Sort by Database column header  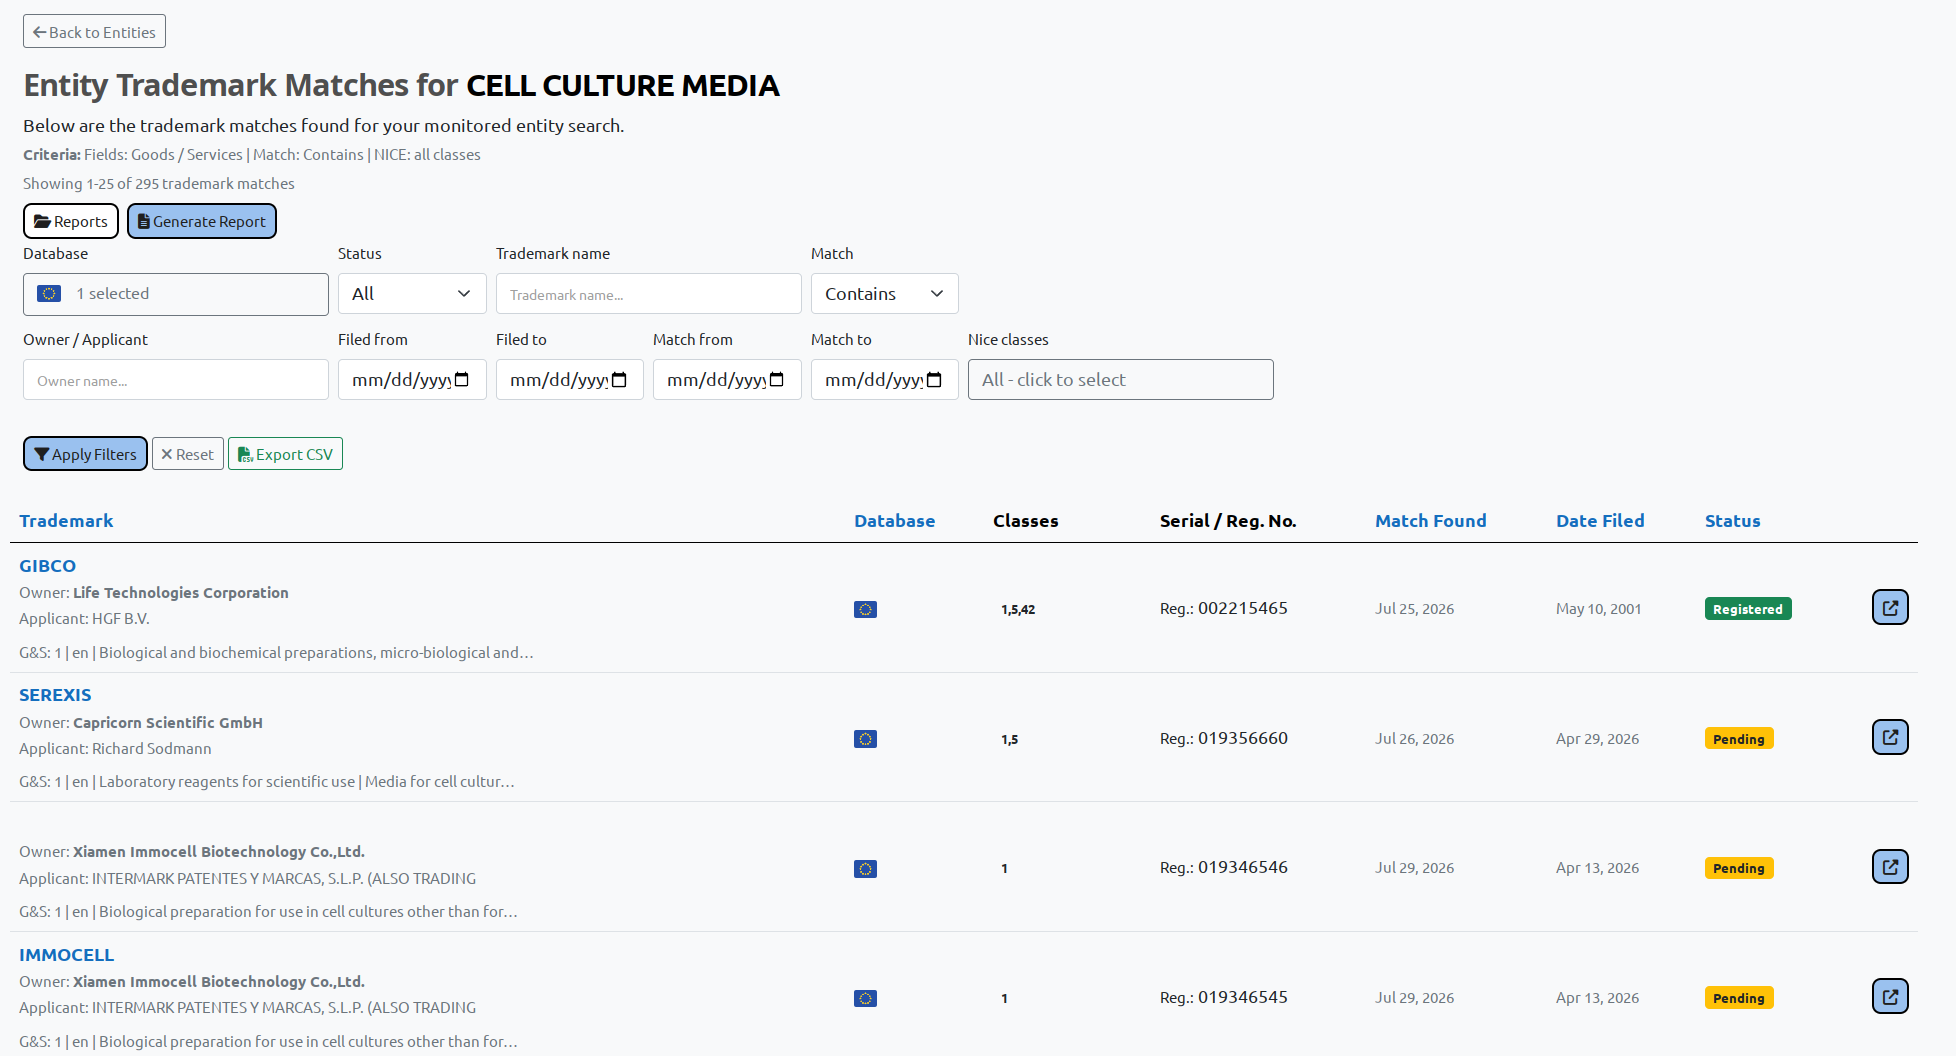coord(894,521)
